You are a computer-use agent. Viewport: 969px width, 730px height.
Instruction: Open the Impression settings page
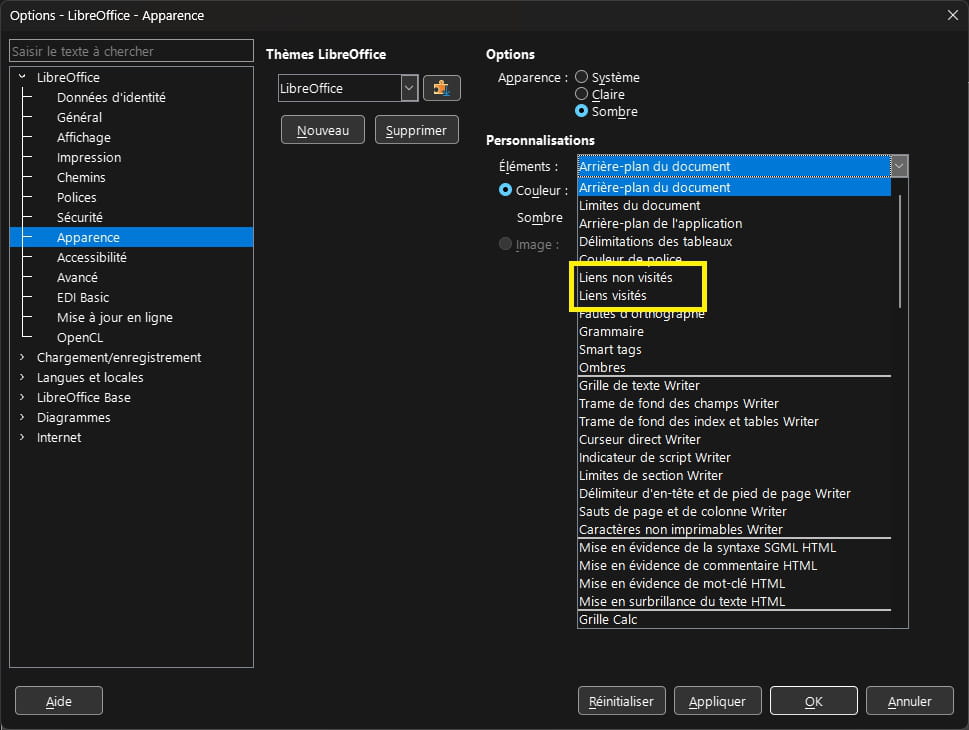point(89,157)
